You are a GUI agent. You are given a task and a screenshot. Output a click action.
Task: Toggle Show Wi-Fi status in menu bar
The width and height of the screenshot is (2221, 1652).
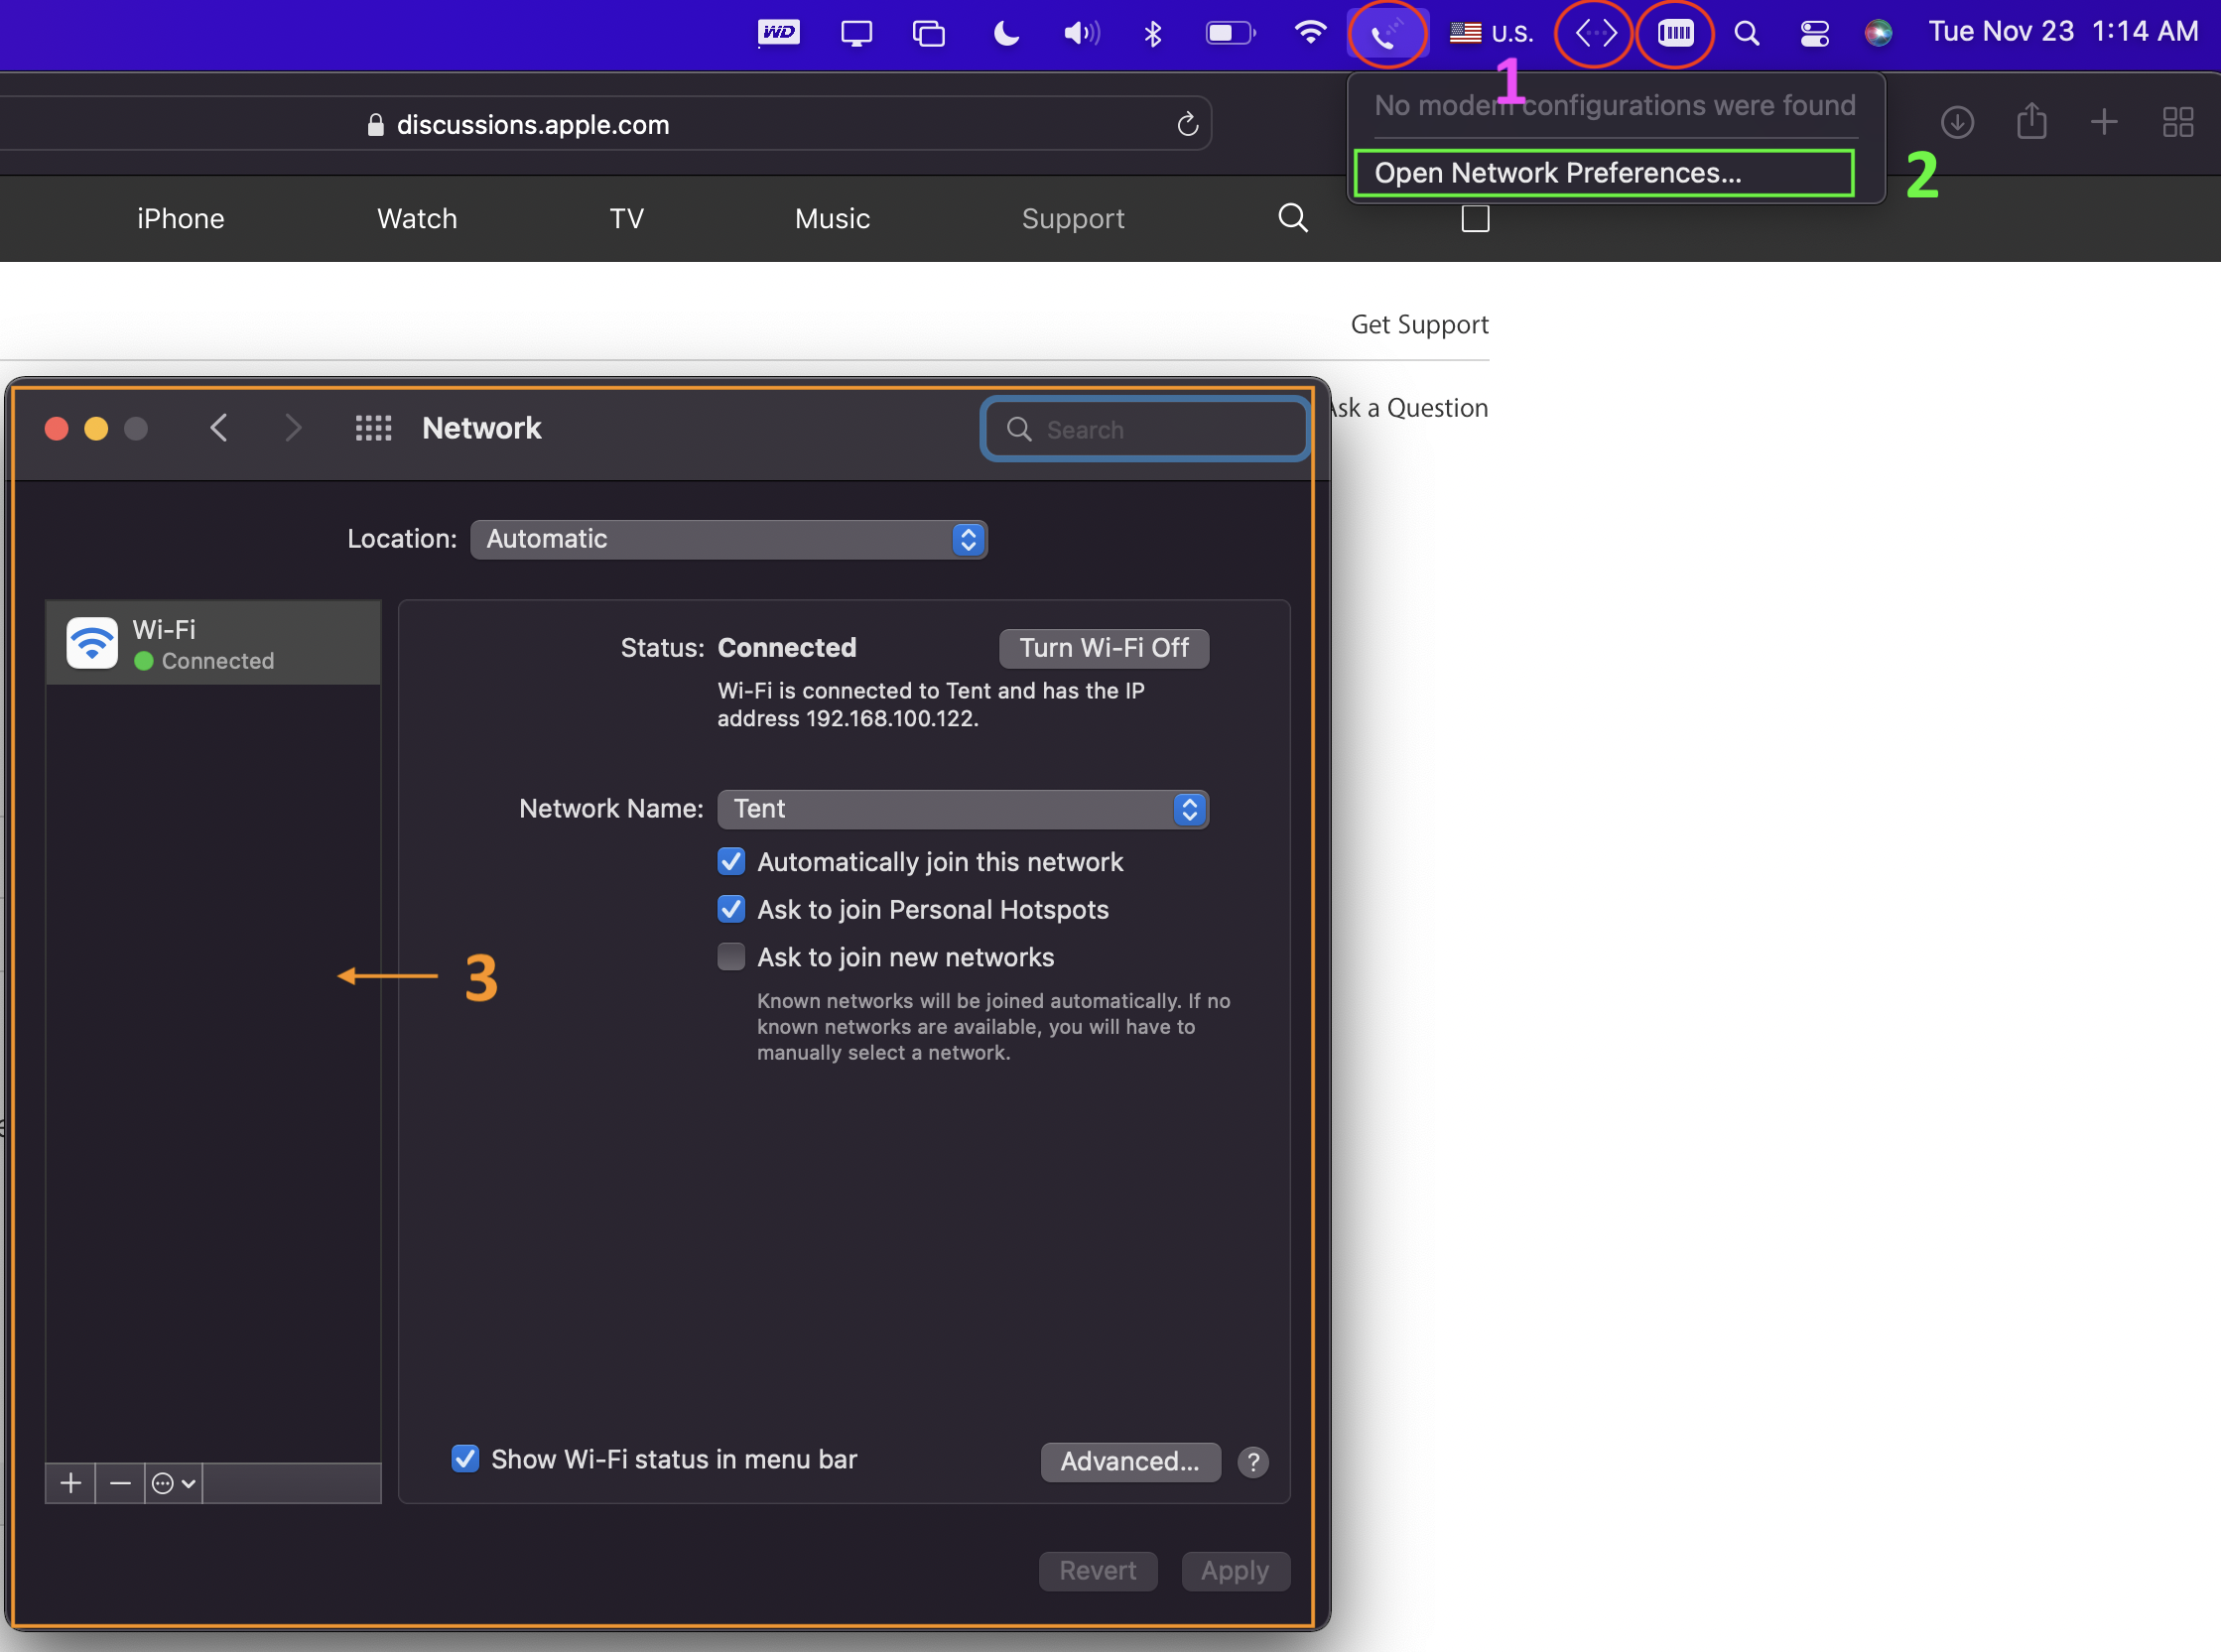465,1459
